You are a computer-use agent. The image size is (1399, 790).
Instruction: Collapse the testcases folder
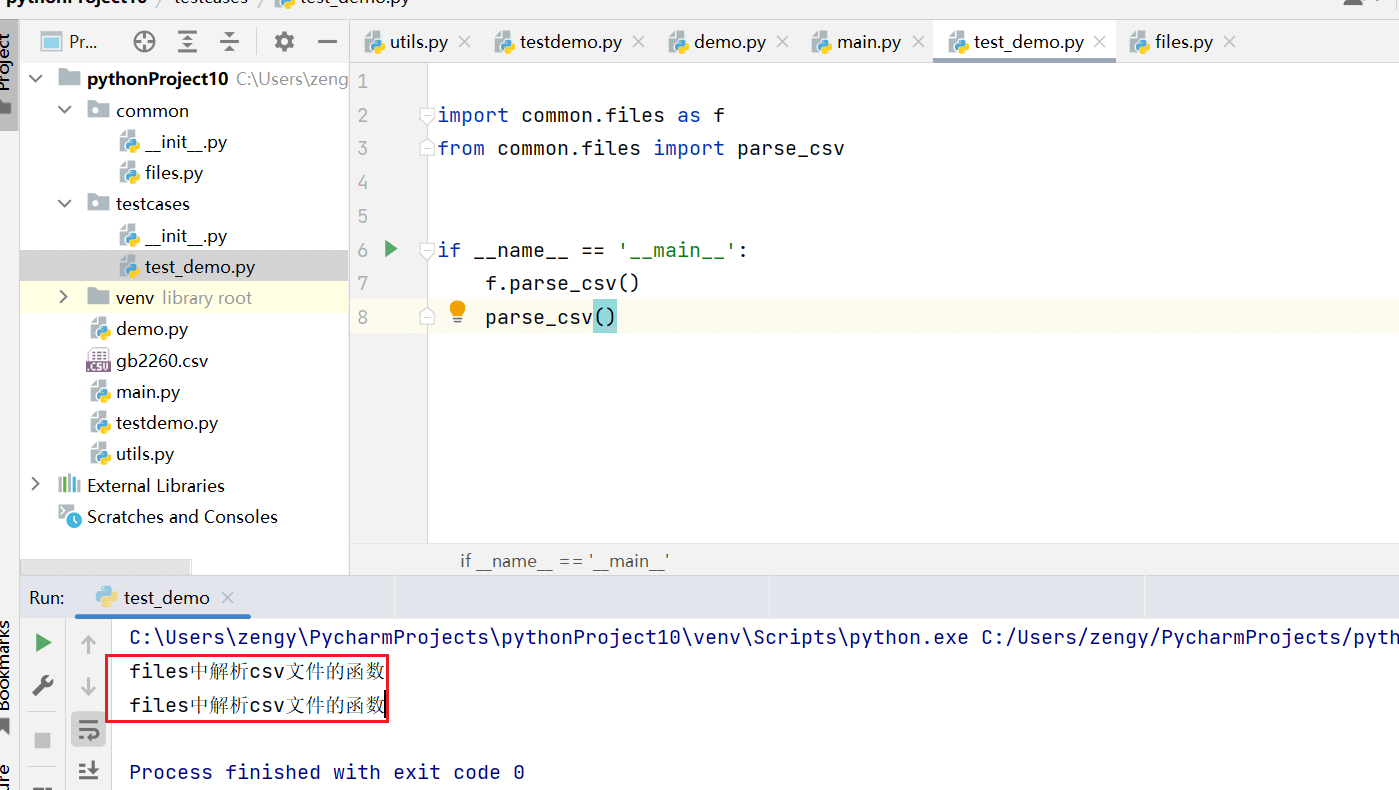65,203
